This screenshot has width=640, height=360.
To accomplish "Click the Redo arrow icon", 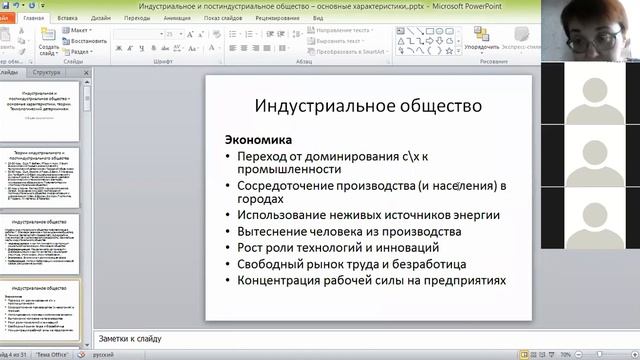I will tap(31, 6).
